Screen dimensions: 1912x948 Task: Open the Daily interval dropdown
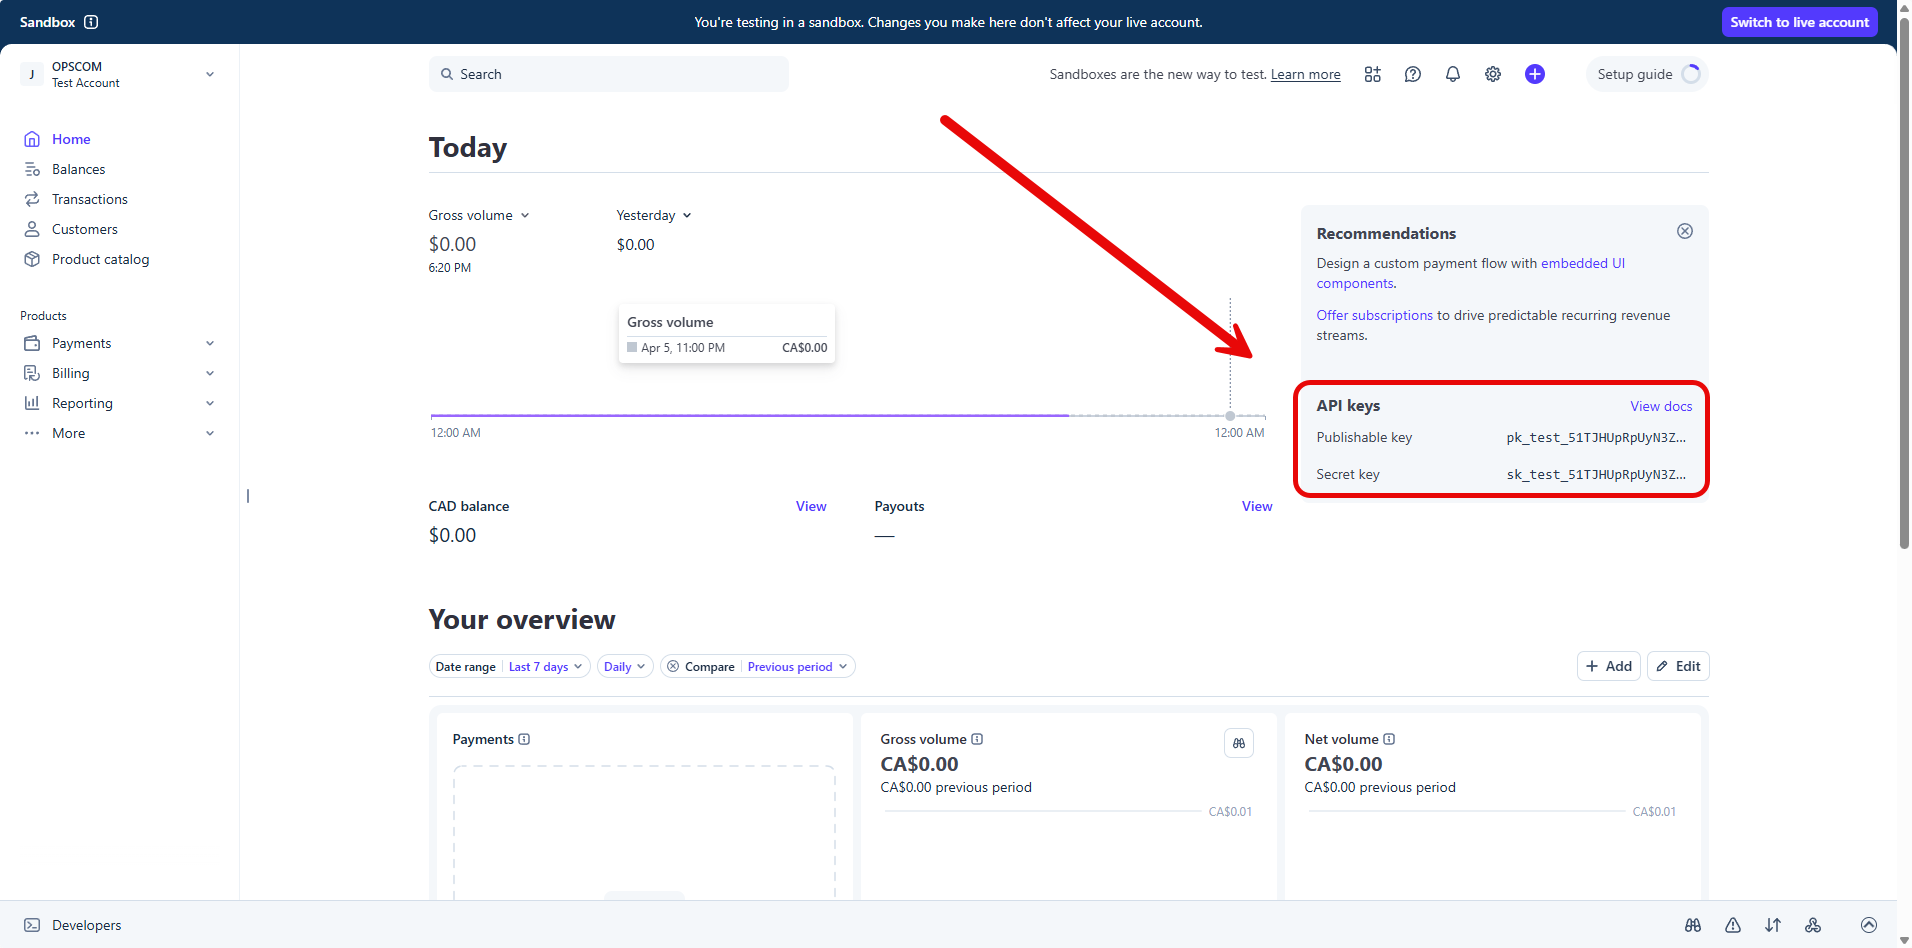(624, 667)
